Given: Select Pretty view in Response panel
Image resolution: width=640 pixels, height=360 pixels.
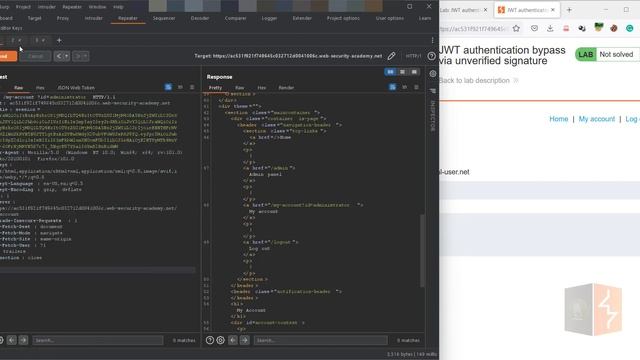Looking at the screenshot, I should click(215, 88).
